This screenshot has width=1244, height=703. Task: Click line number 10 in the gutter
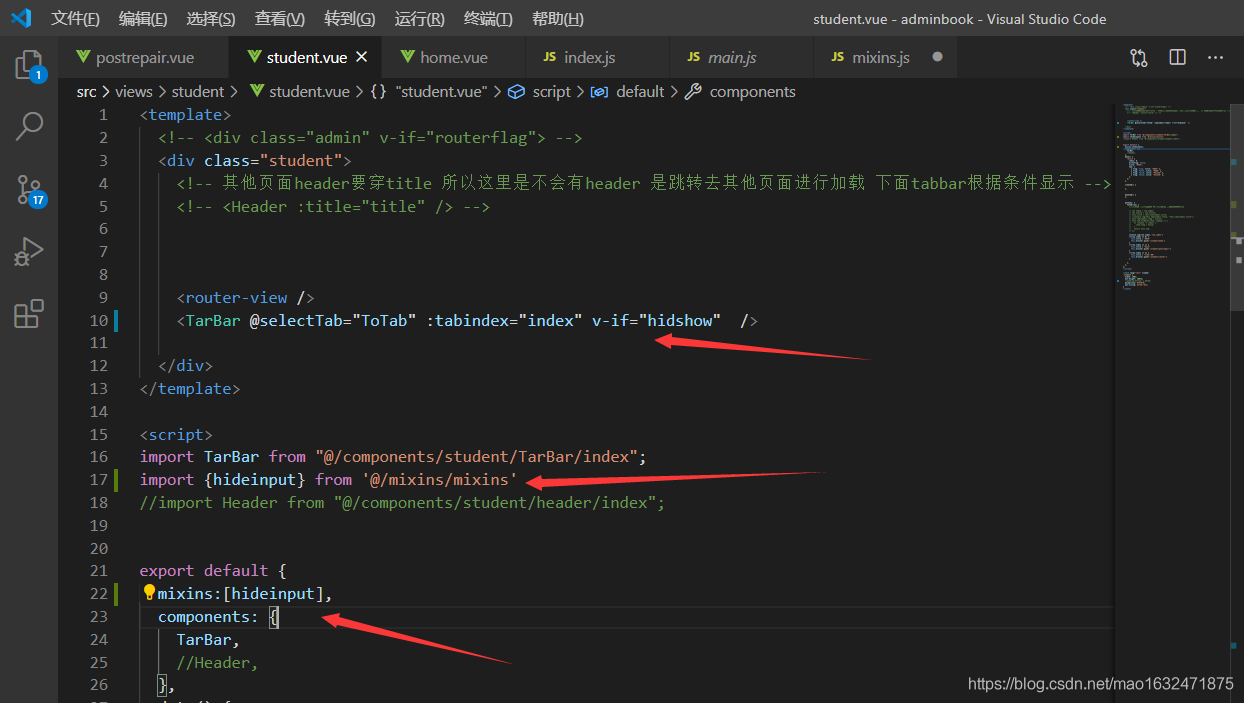[98, 320]
